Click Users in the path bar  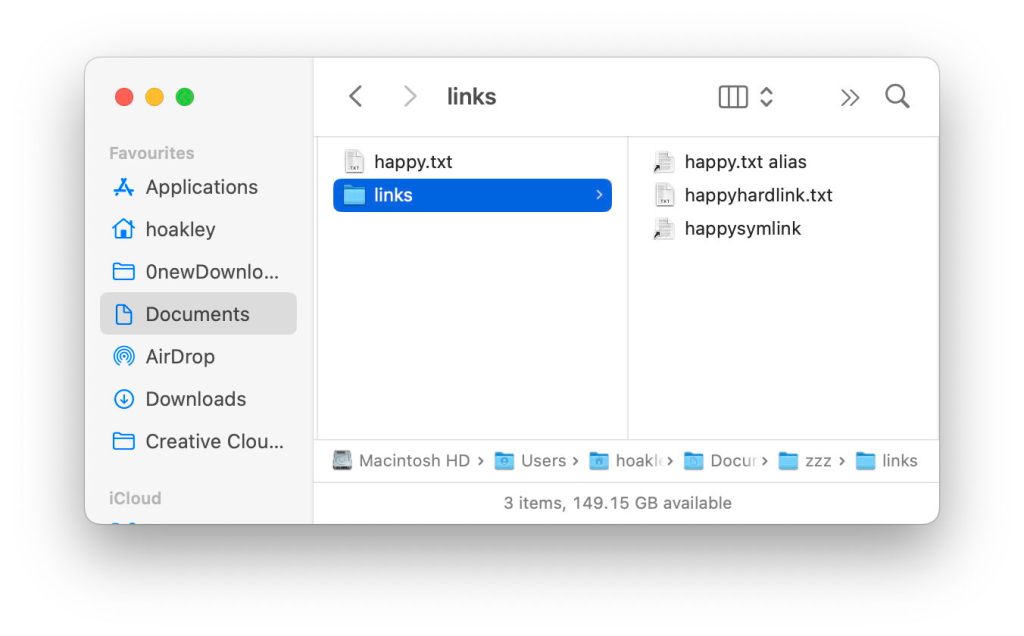click(542, 461)
